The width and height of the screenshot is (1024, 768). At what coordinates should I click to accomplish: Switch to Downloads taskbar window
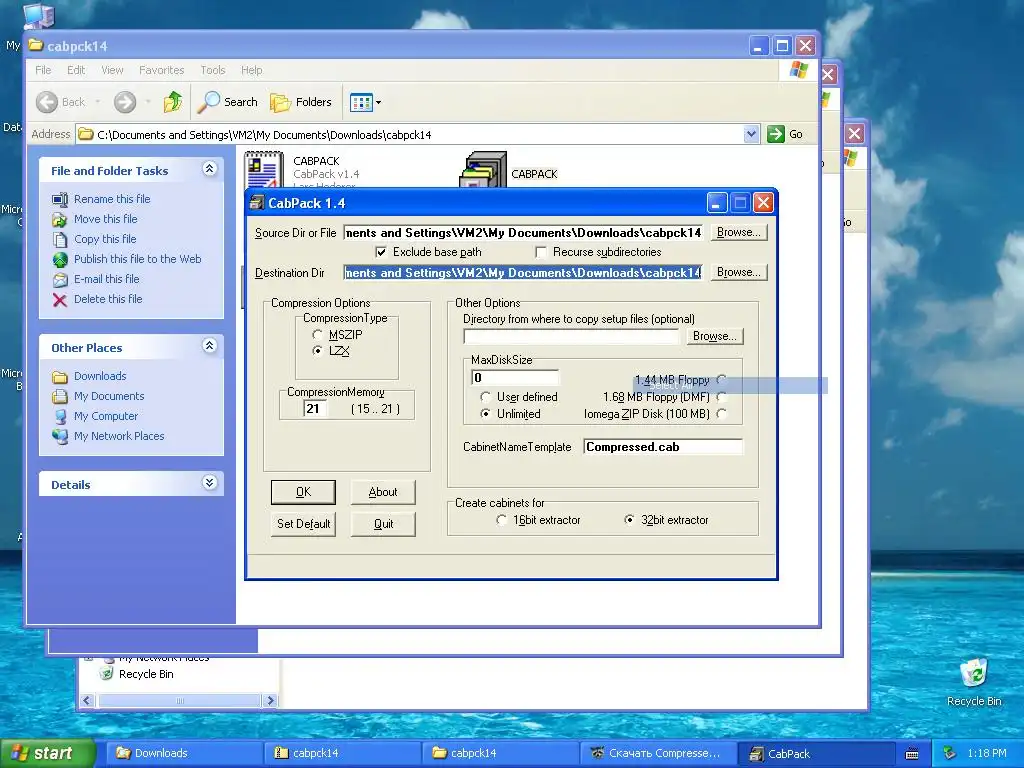pos(185,753)
